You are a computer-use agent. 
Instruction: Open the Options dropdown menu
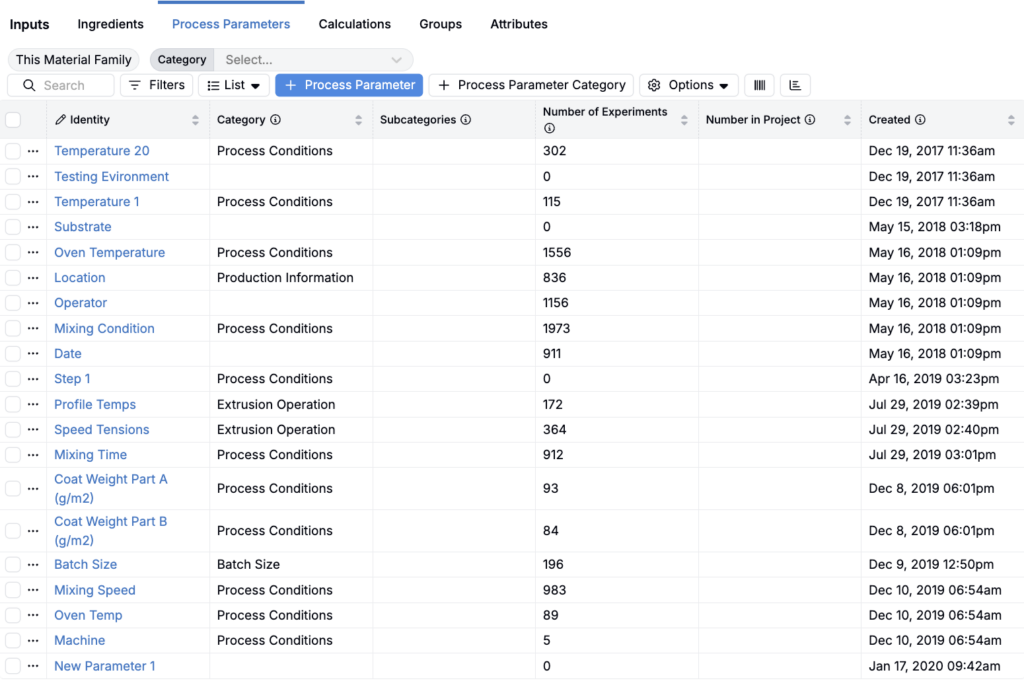click(689, 85)
